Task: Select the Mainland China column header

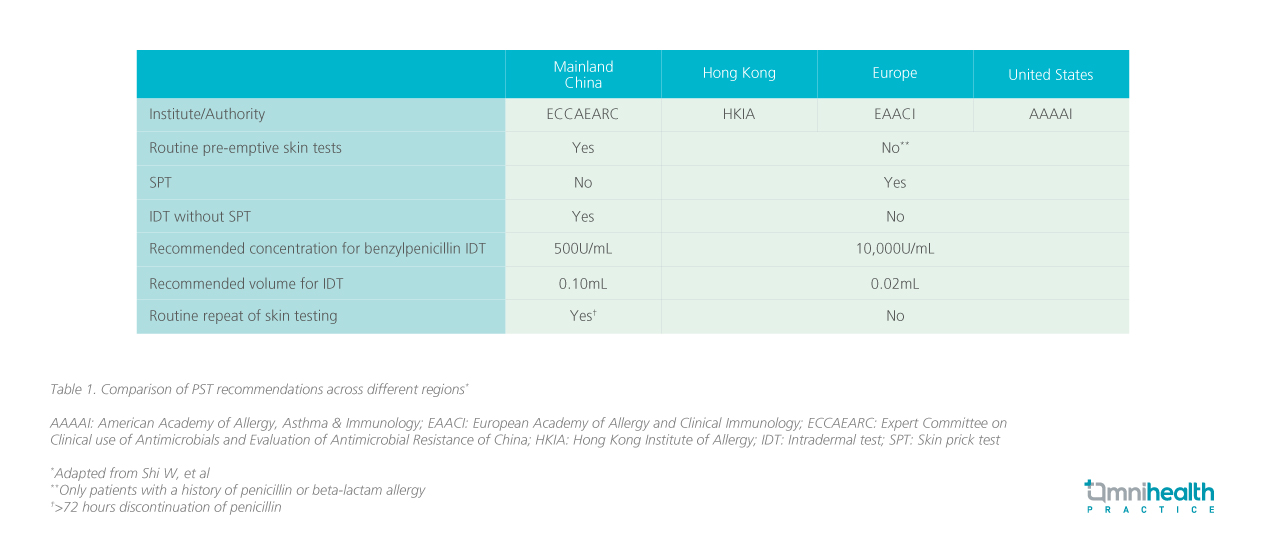Action: pyautogui.click(x=583, y=74)
